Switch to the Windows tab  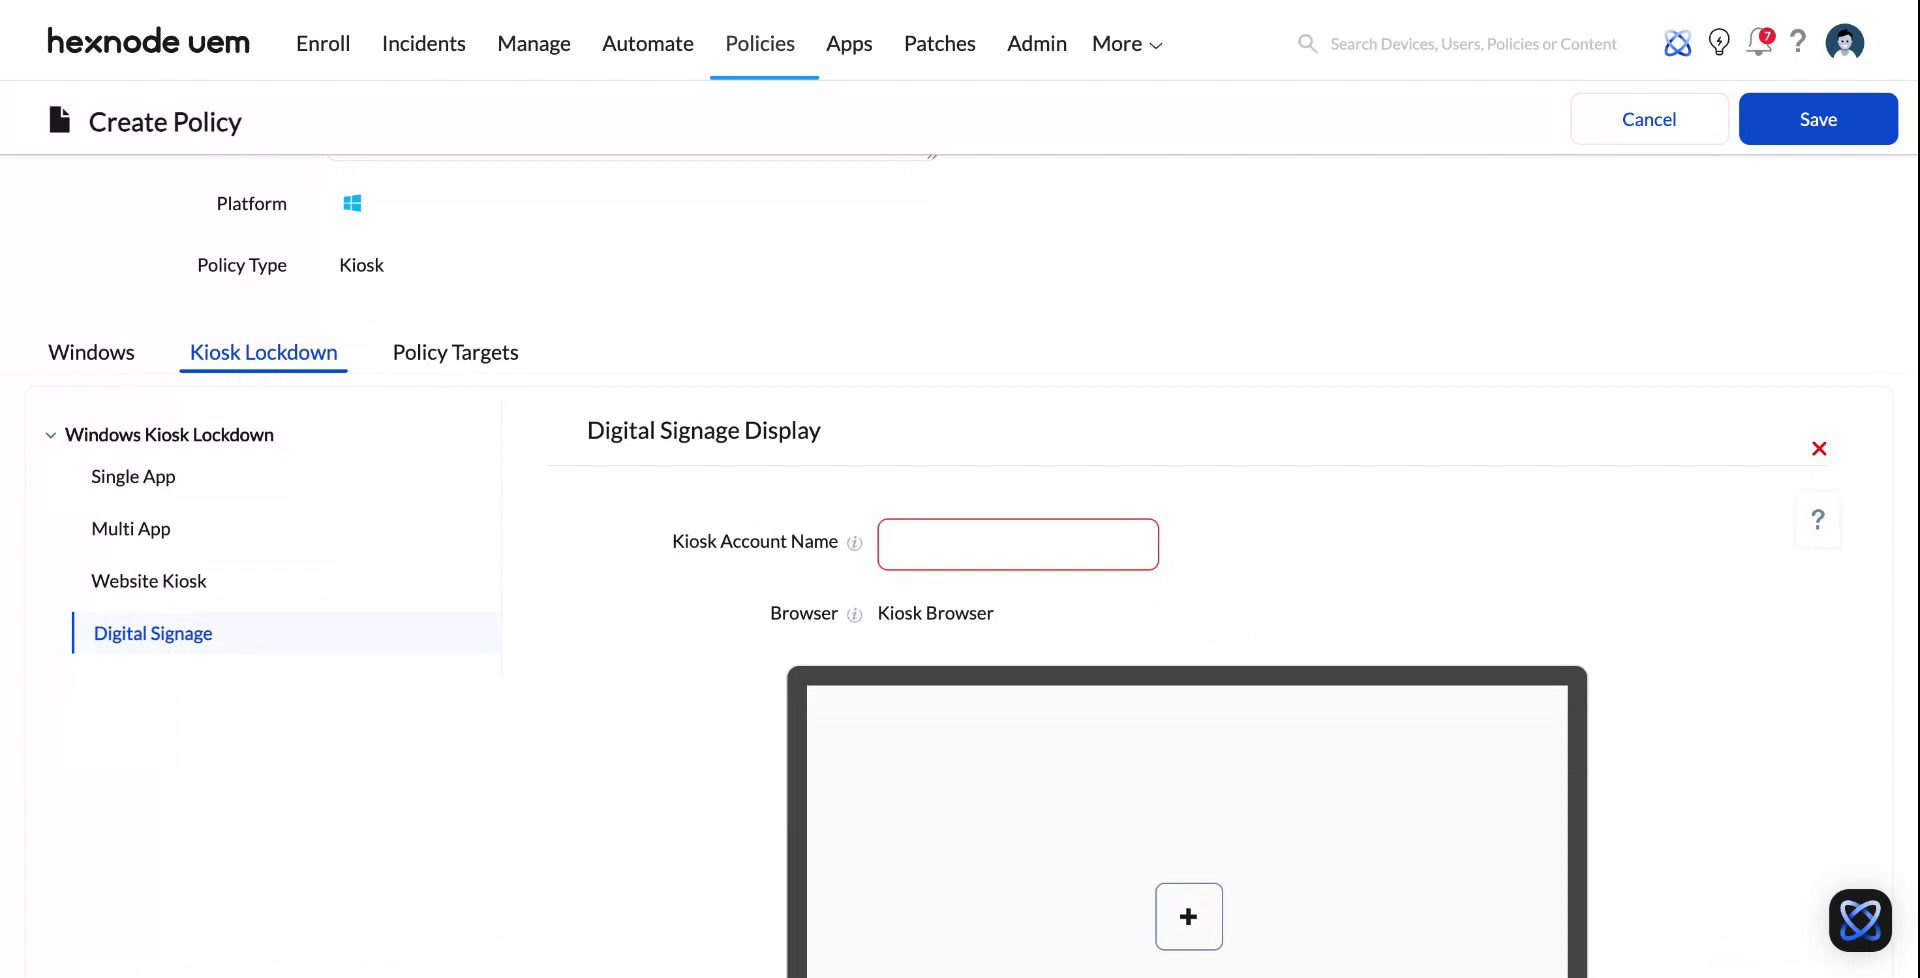coord(91,352)
